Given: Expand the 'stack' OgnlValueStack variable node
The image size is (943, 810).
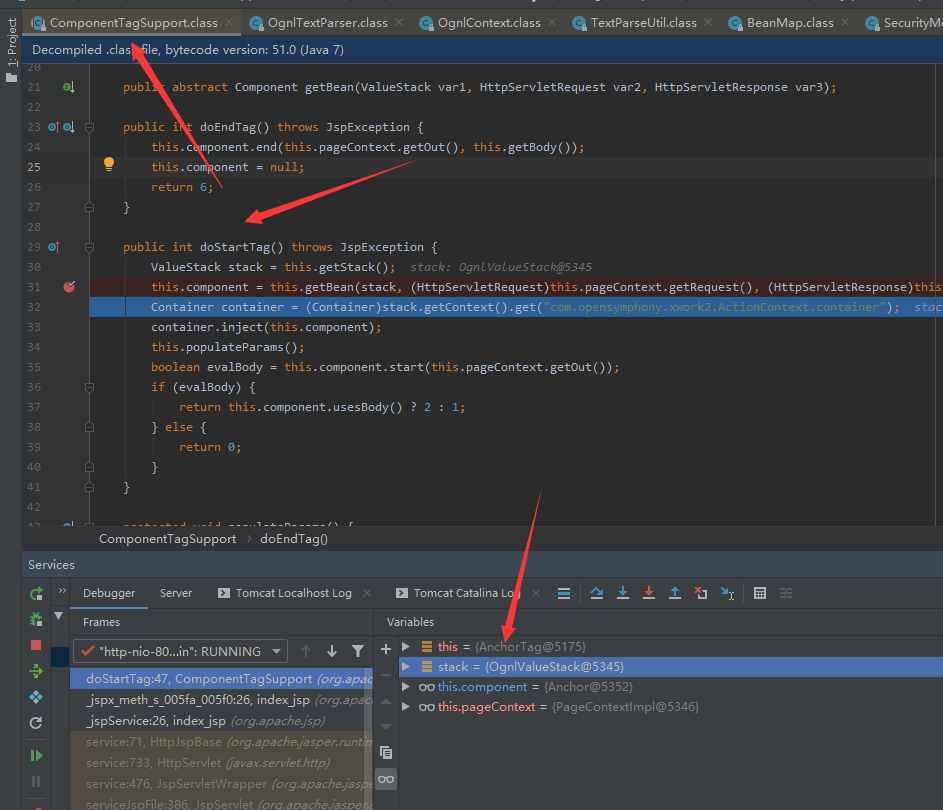Looking at the screenshot, I should tap(405, 667).
